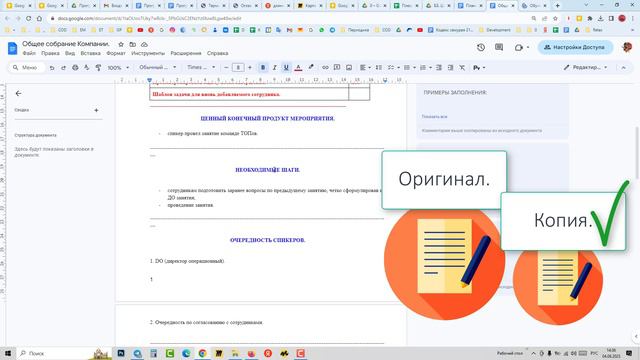The width and height of the screenshot is (640, 360).
Task: Open the highlight color tool
Action: pyautogui.click(x=311, y=68)
